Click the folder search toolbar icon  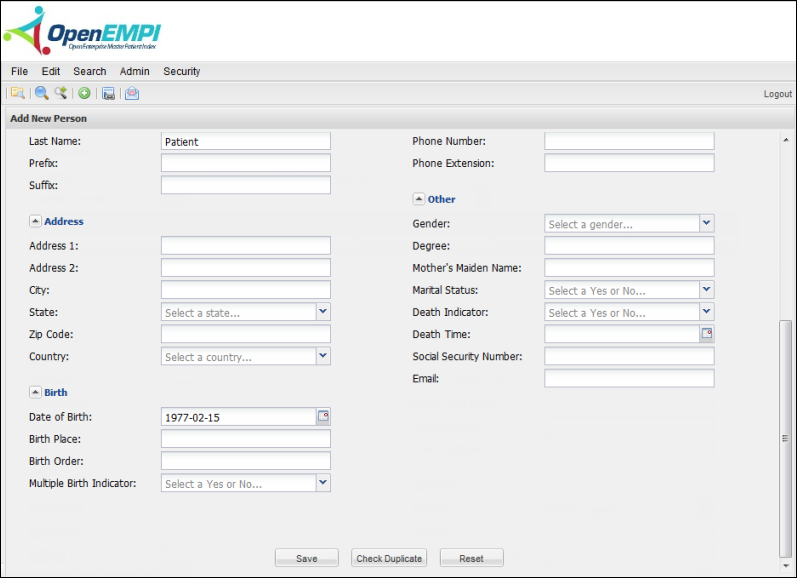18,93
